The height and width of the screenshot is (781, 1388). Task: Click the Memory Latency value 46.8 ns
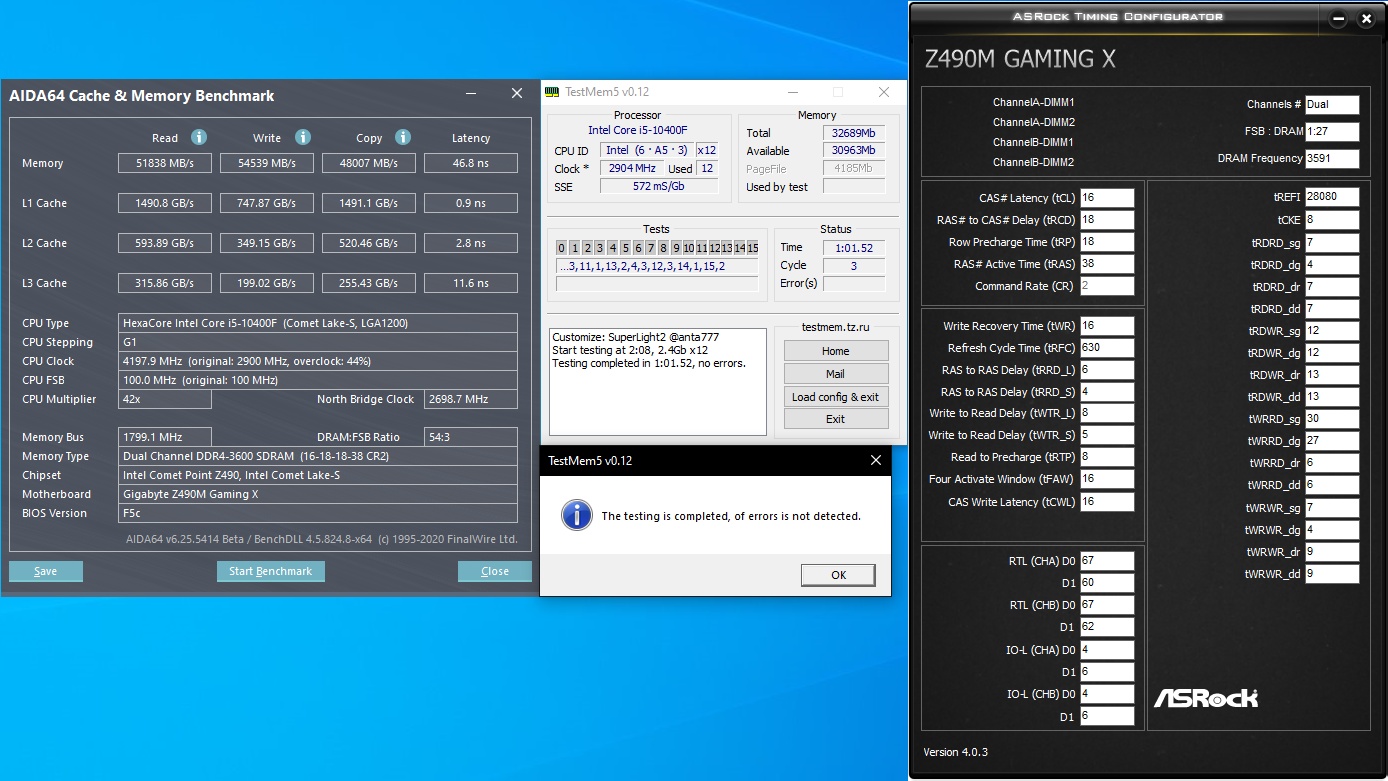[471, 163]
